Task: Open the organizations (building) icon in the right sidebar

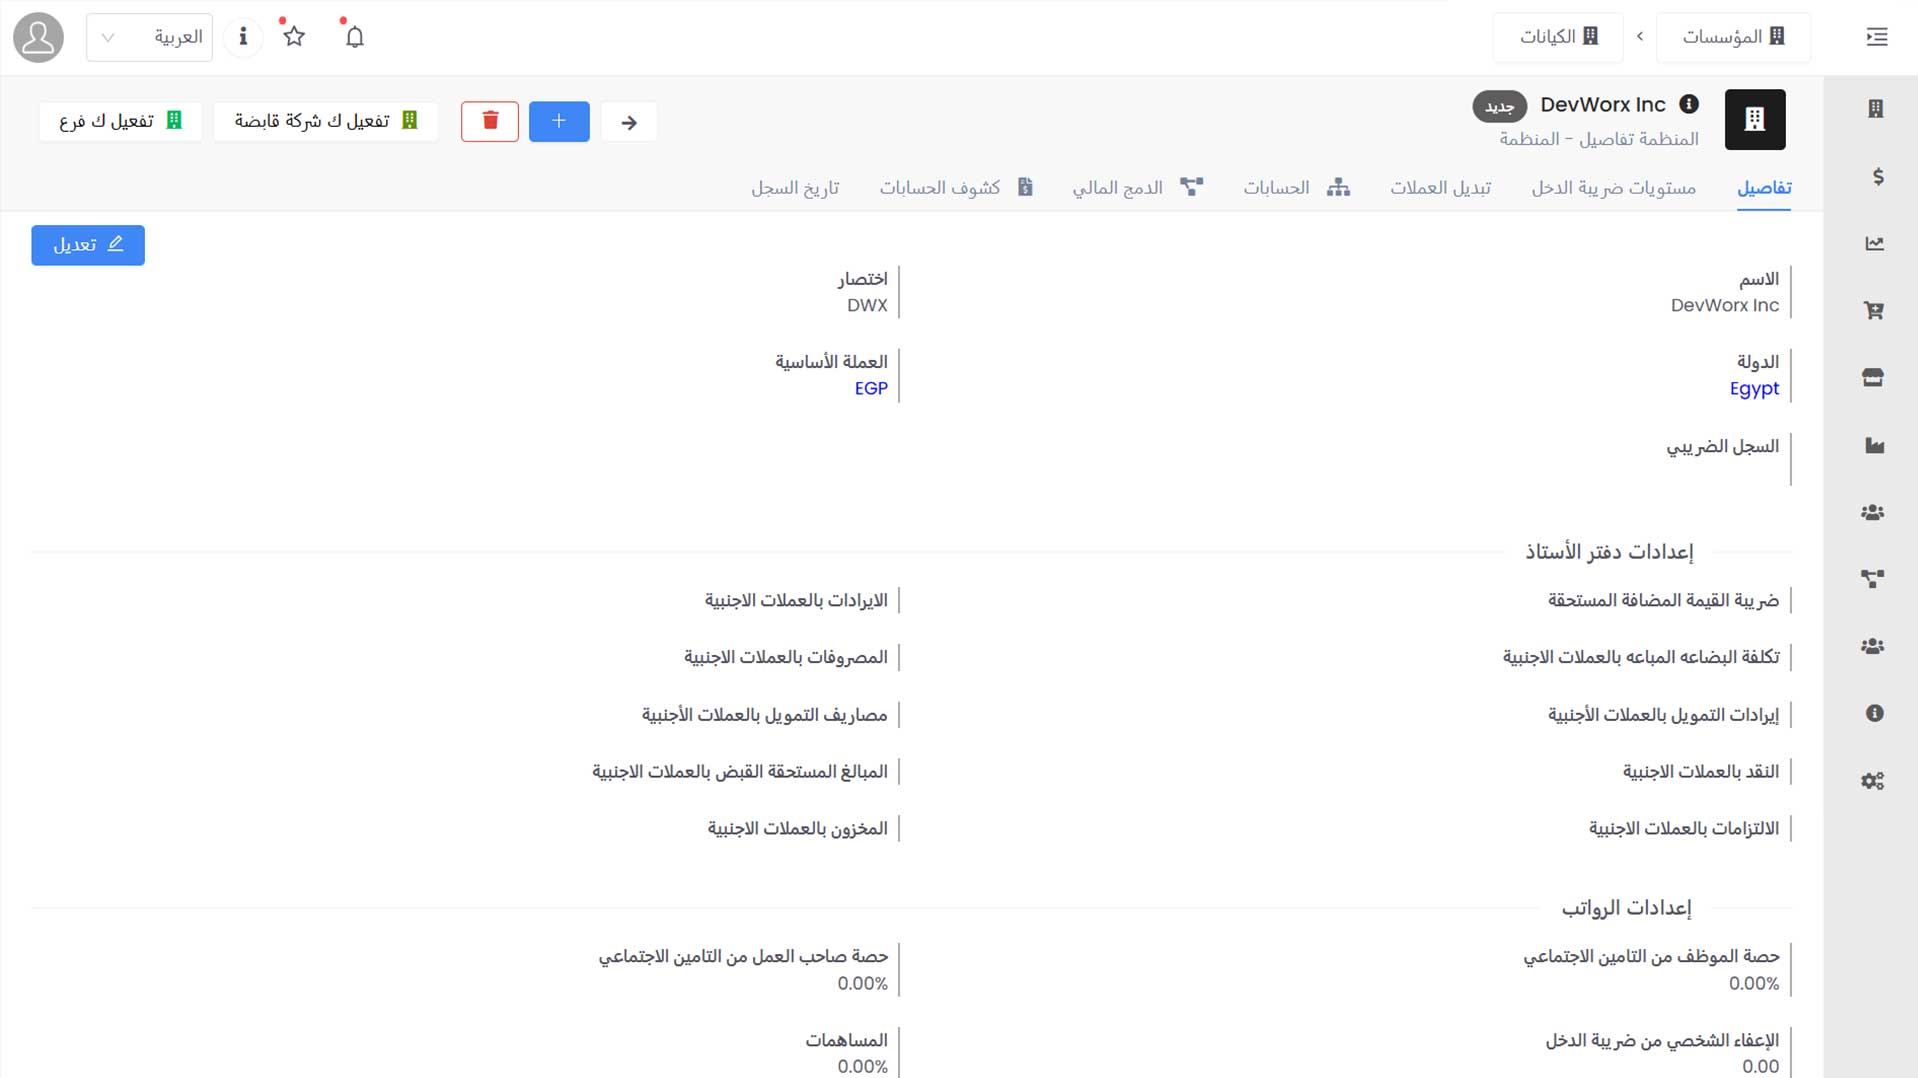Action: 1875,108
